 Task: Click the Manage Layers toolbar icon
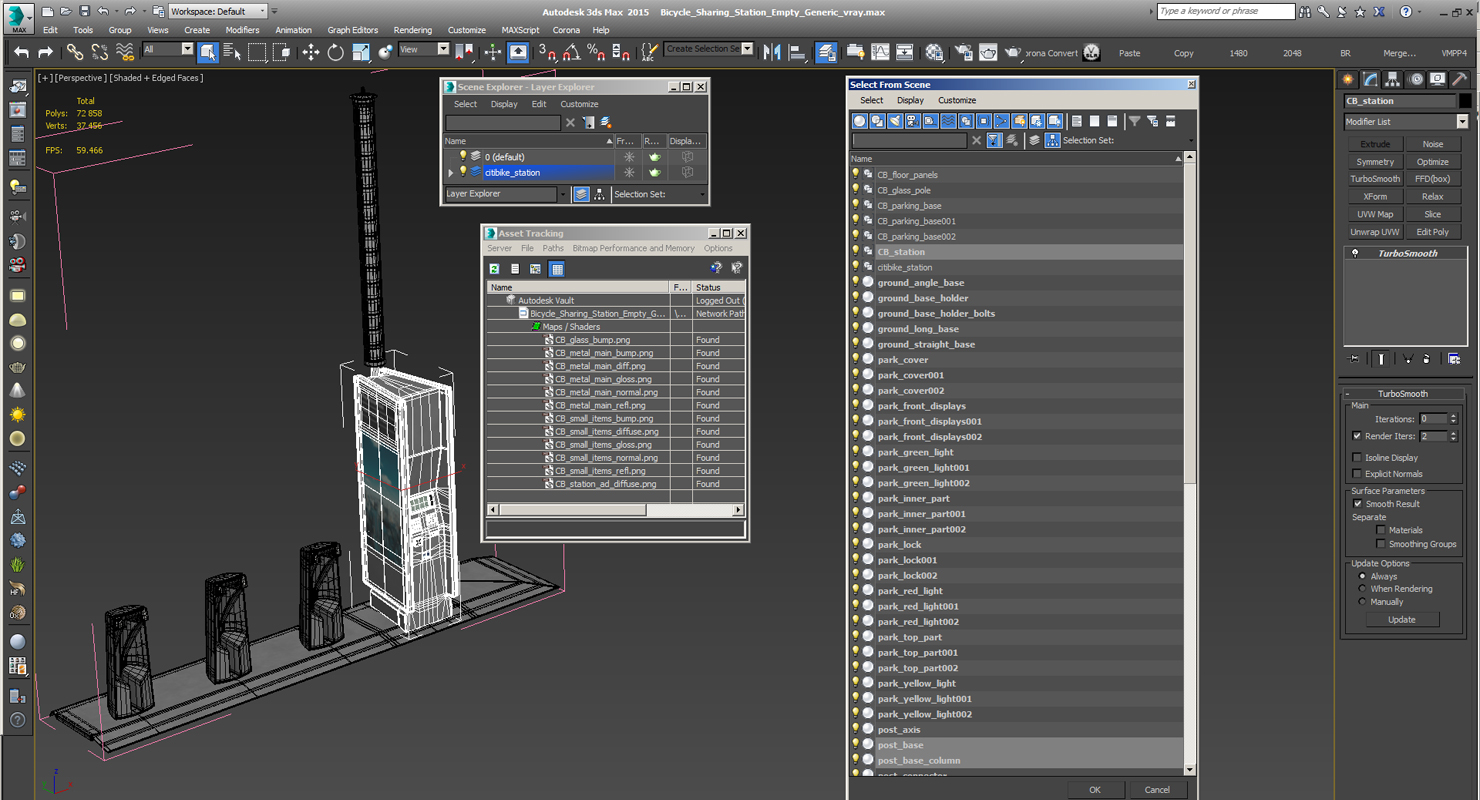pos(826,52)
